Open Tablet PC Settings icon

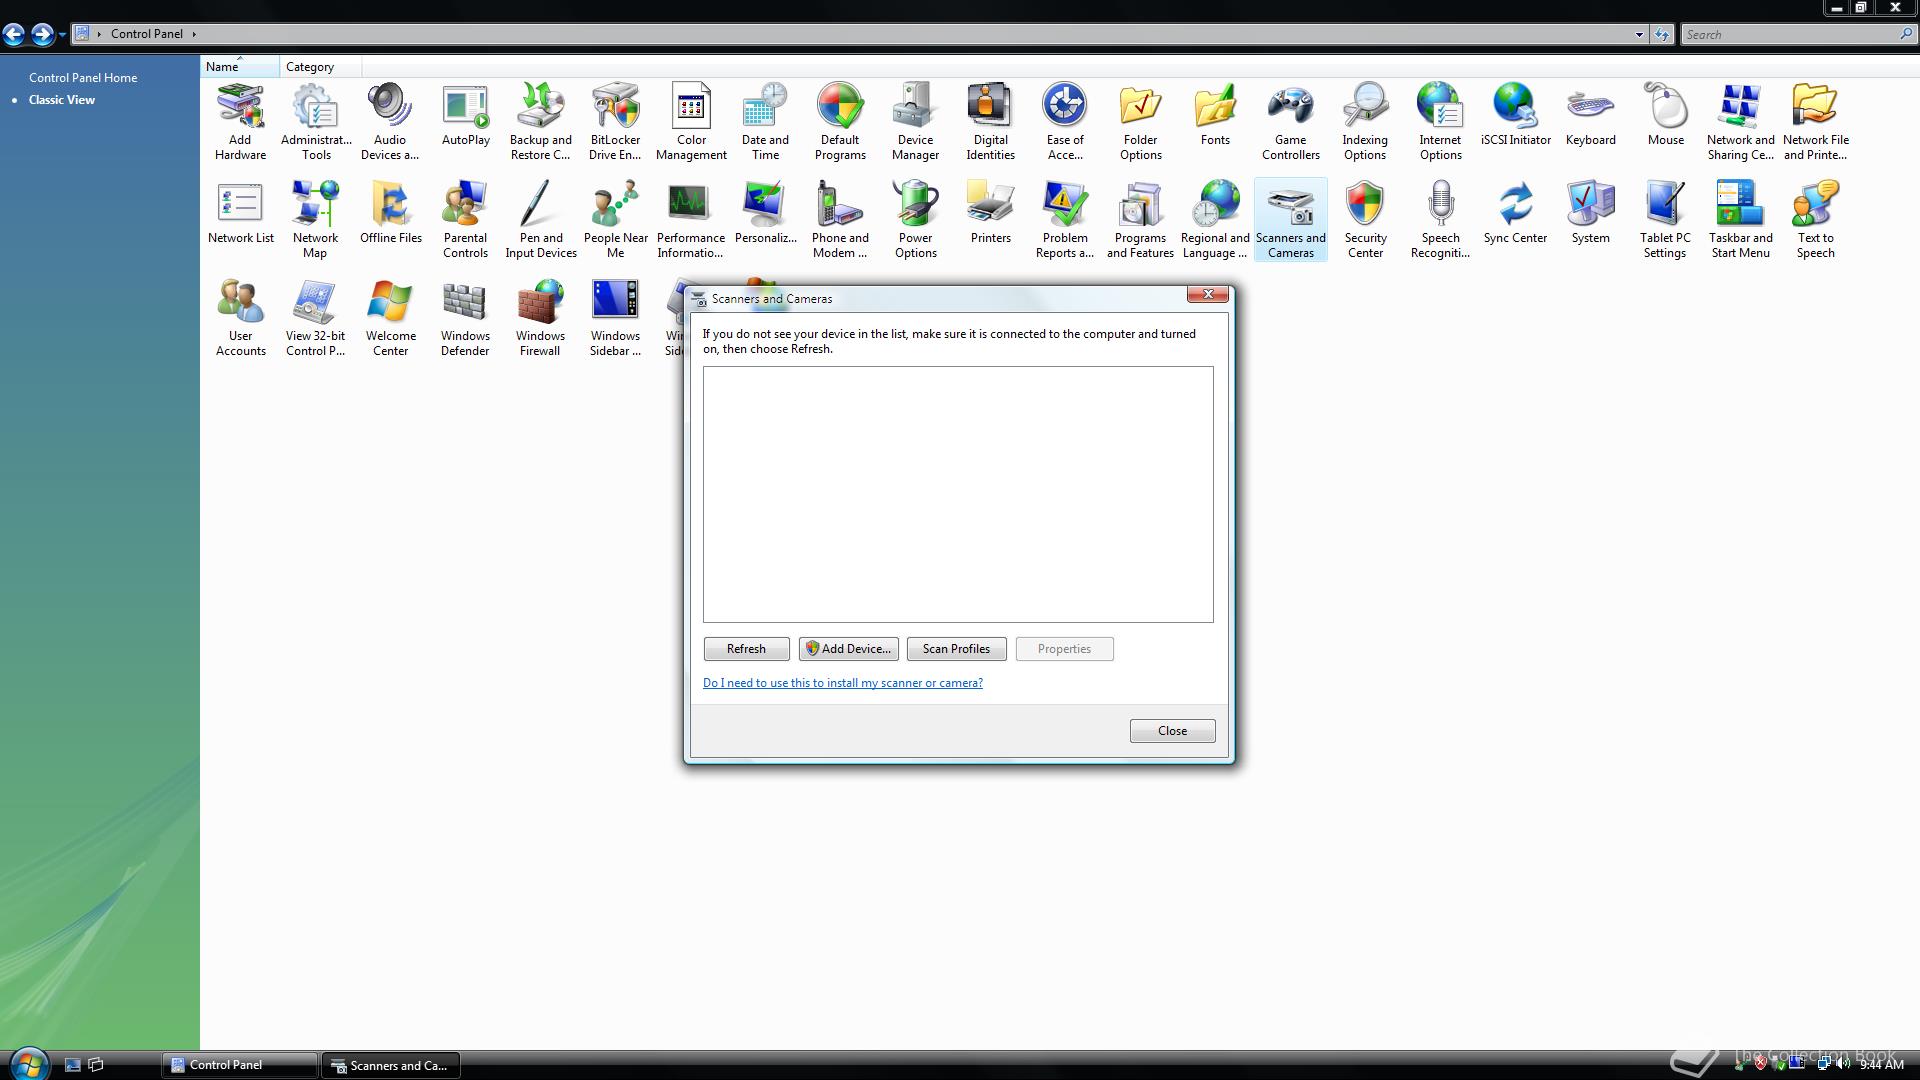1665,218
